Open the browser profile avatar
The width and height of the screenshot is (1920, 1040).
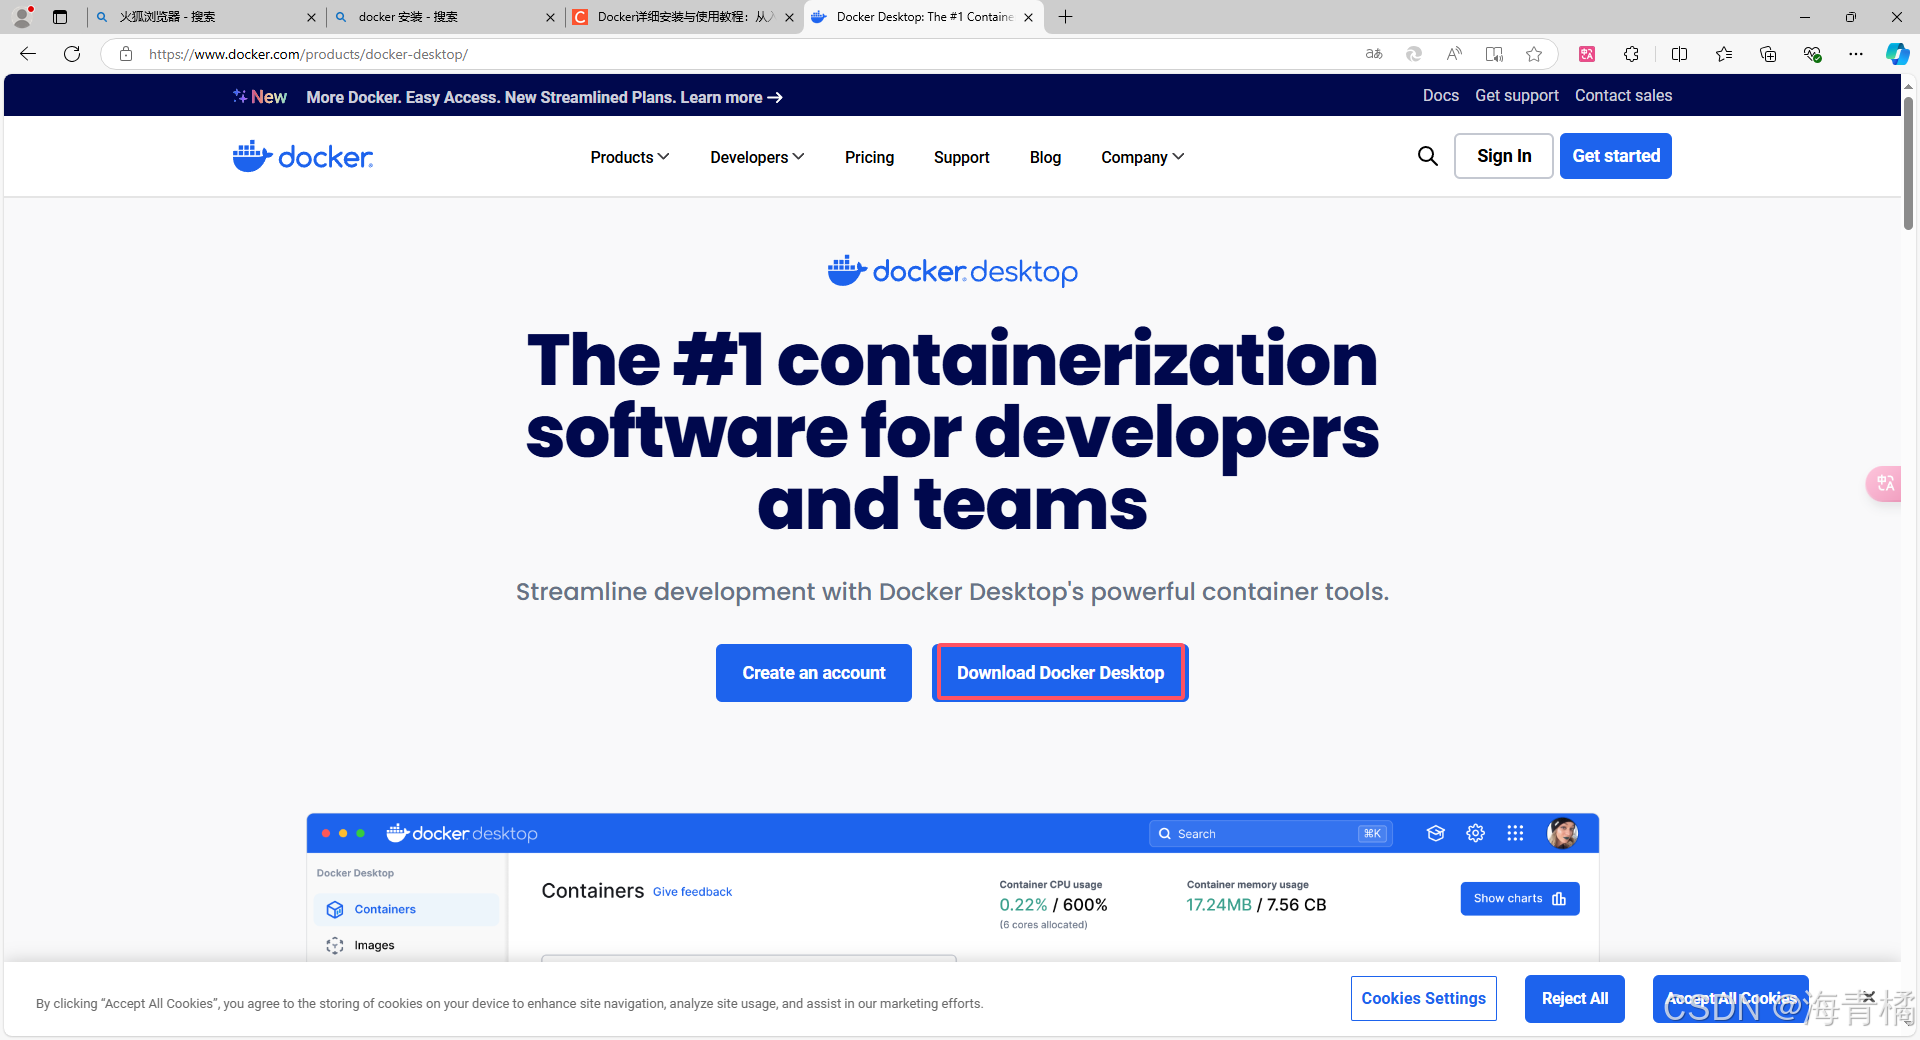pyautogui.click(x=22, y=16)
